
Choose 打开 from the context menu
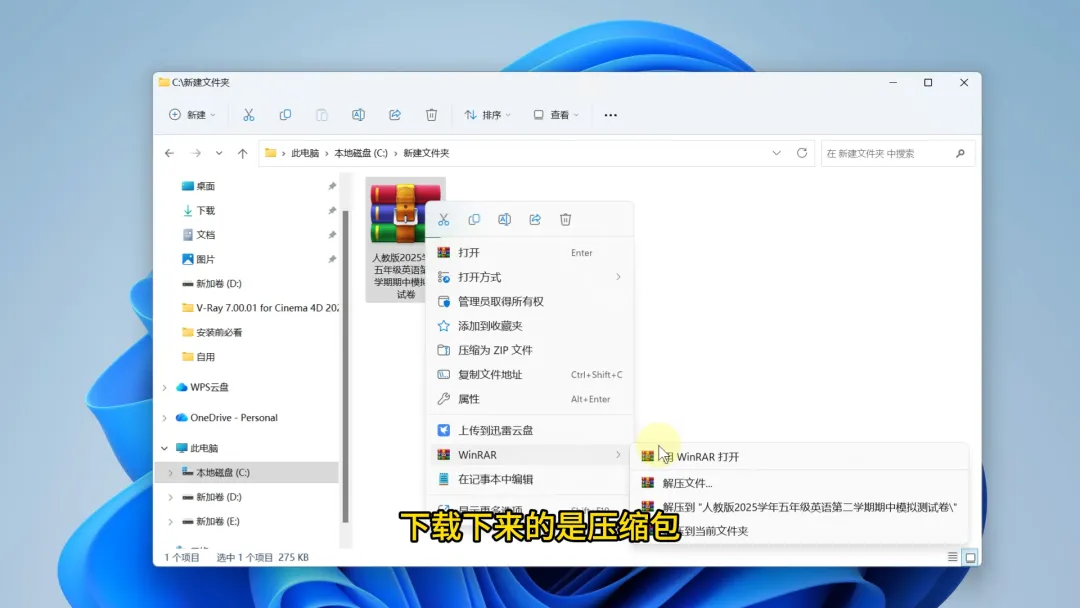530,253
